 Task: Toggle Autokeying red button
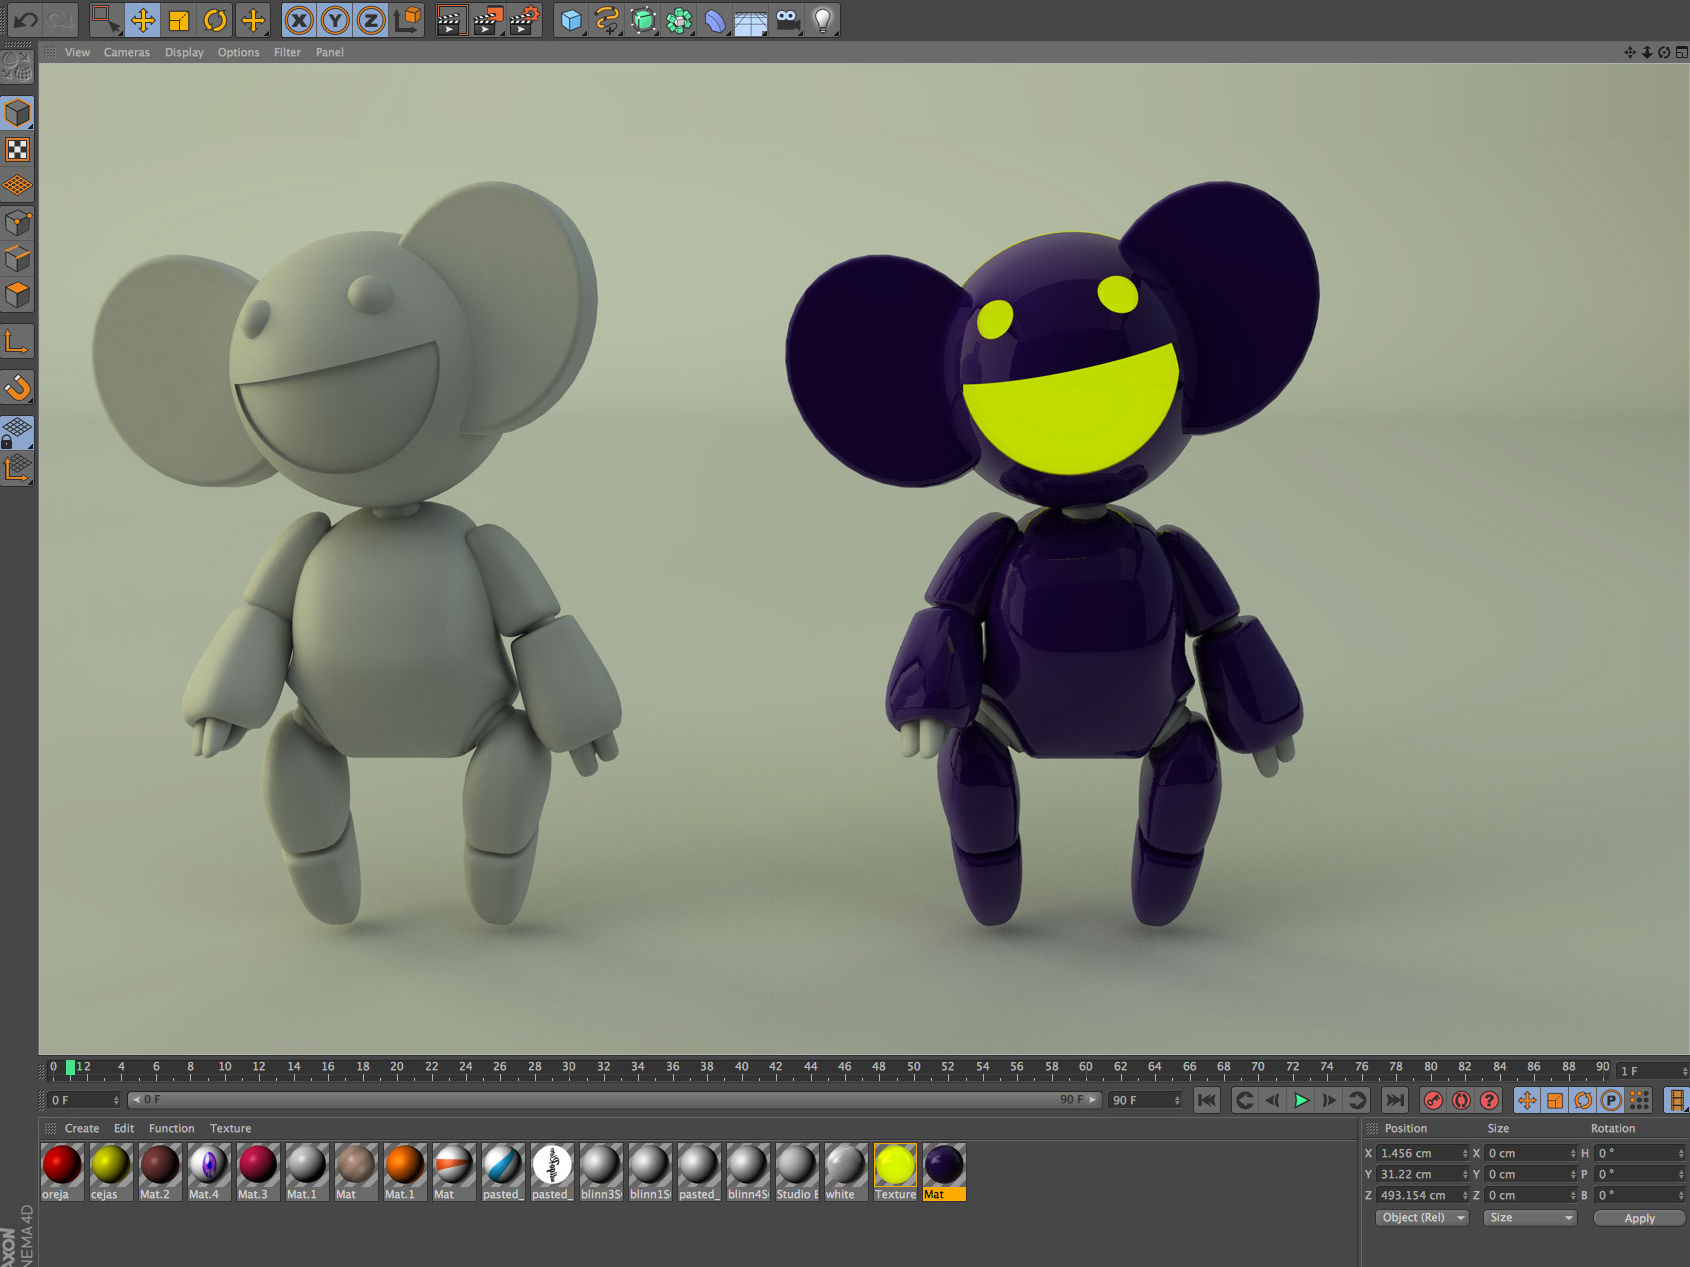(x=1461, y=1100)
